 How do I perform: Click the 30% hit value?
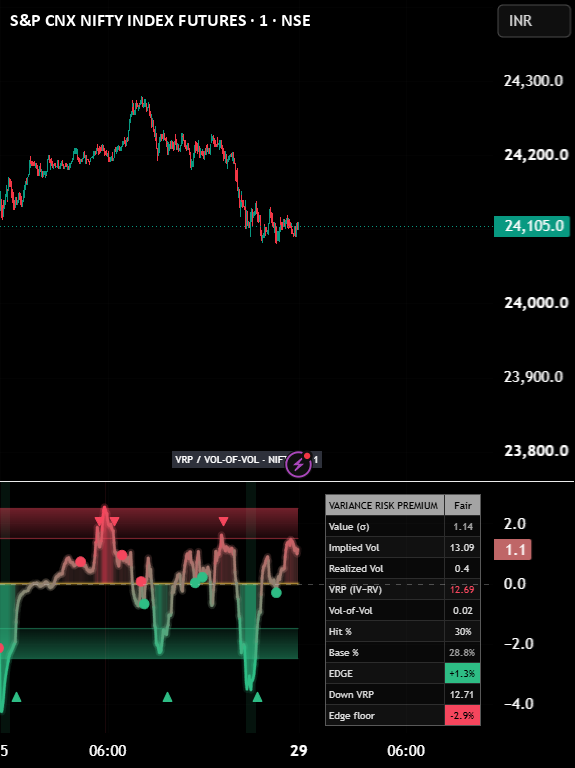pos(462,632)
